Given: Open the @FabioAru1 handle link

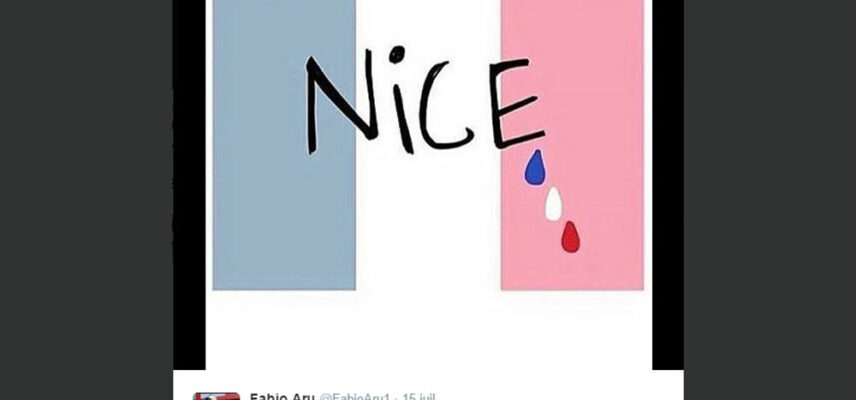Looking at the screenshot, I should click(354, 397).
